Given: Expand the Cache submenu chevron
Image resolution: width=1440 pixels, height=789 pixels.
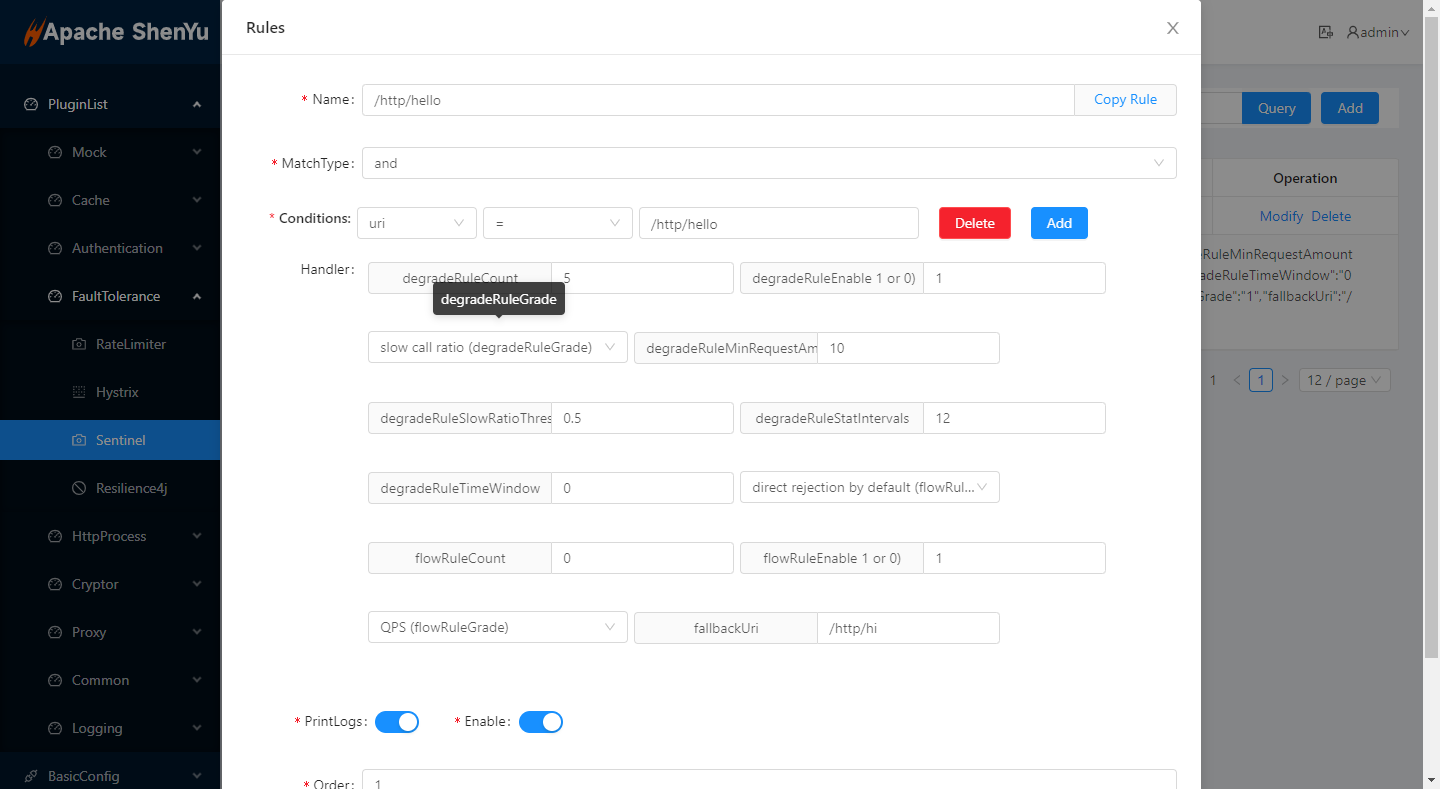Looking at the screenshot, I should (197, 200).
